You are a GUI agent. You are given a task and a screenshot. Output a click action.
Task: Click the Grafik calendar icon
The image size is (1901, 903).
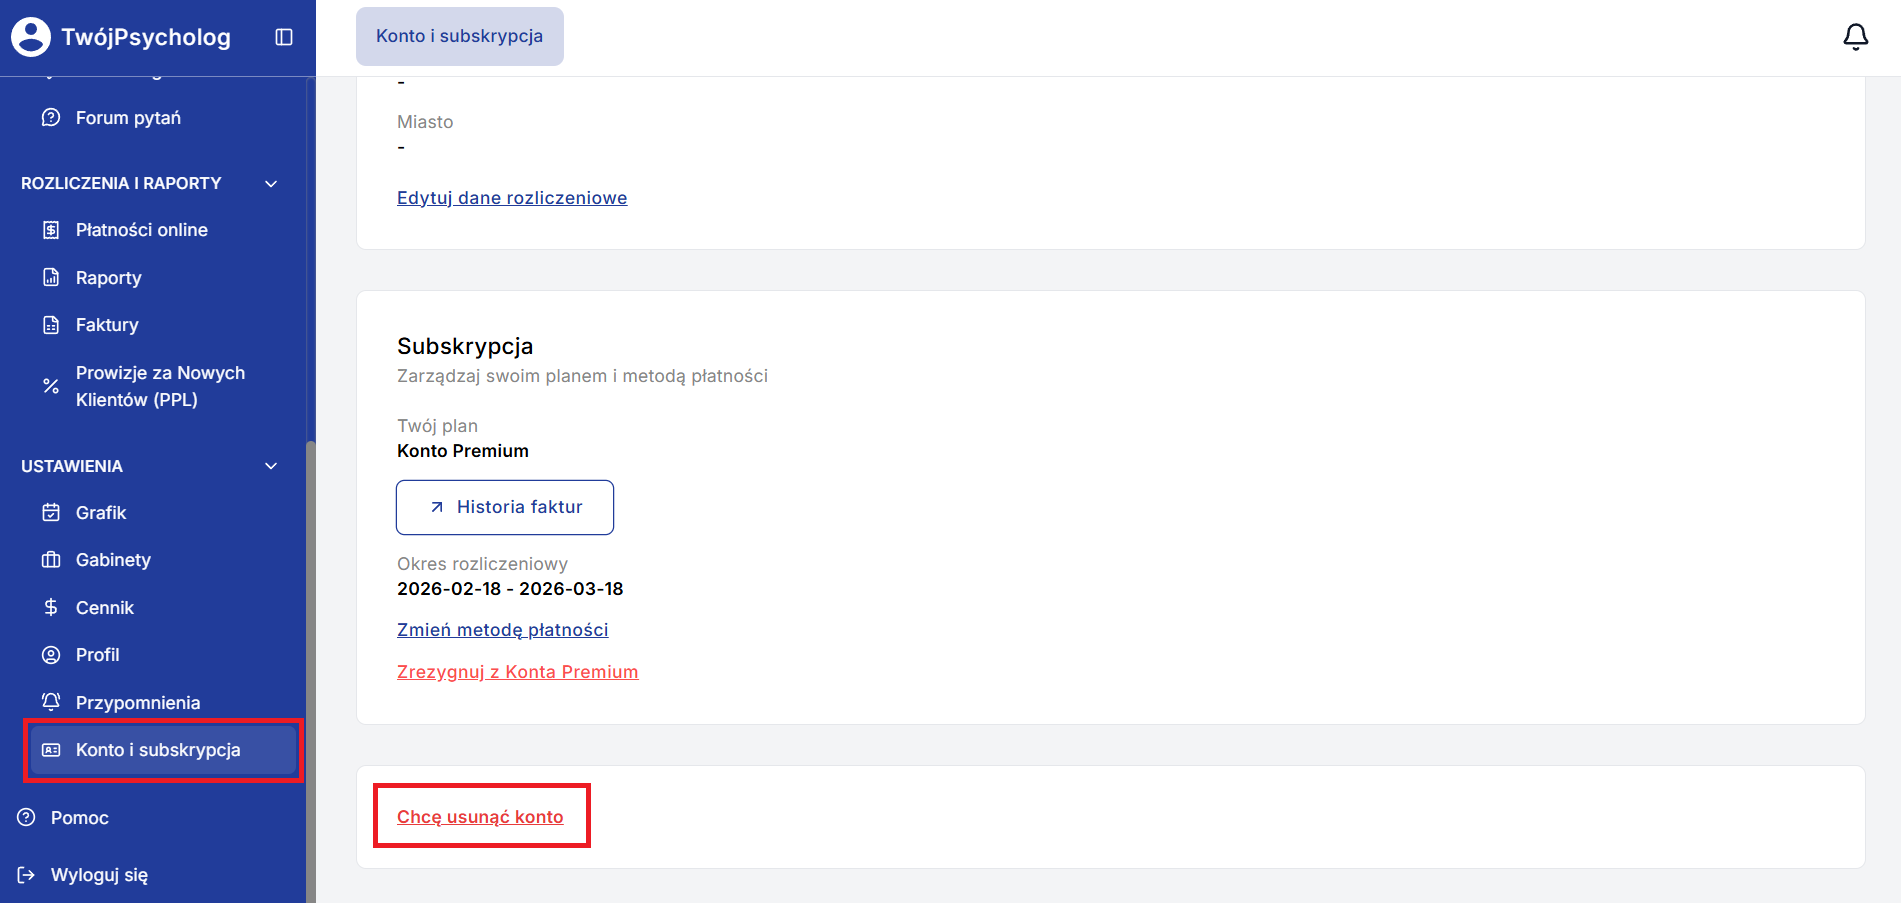51,513
